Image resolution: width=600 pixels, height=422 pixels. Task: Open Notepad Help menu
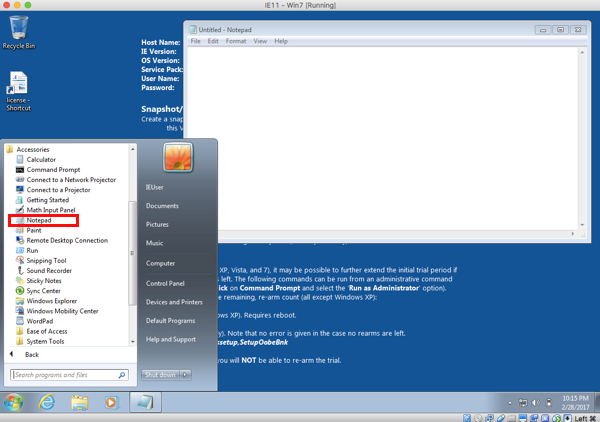(281, 41)
